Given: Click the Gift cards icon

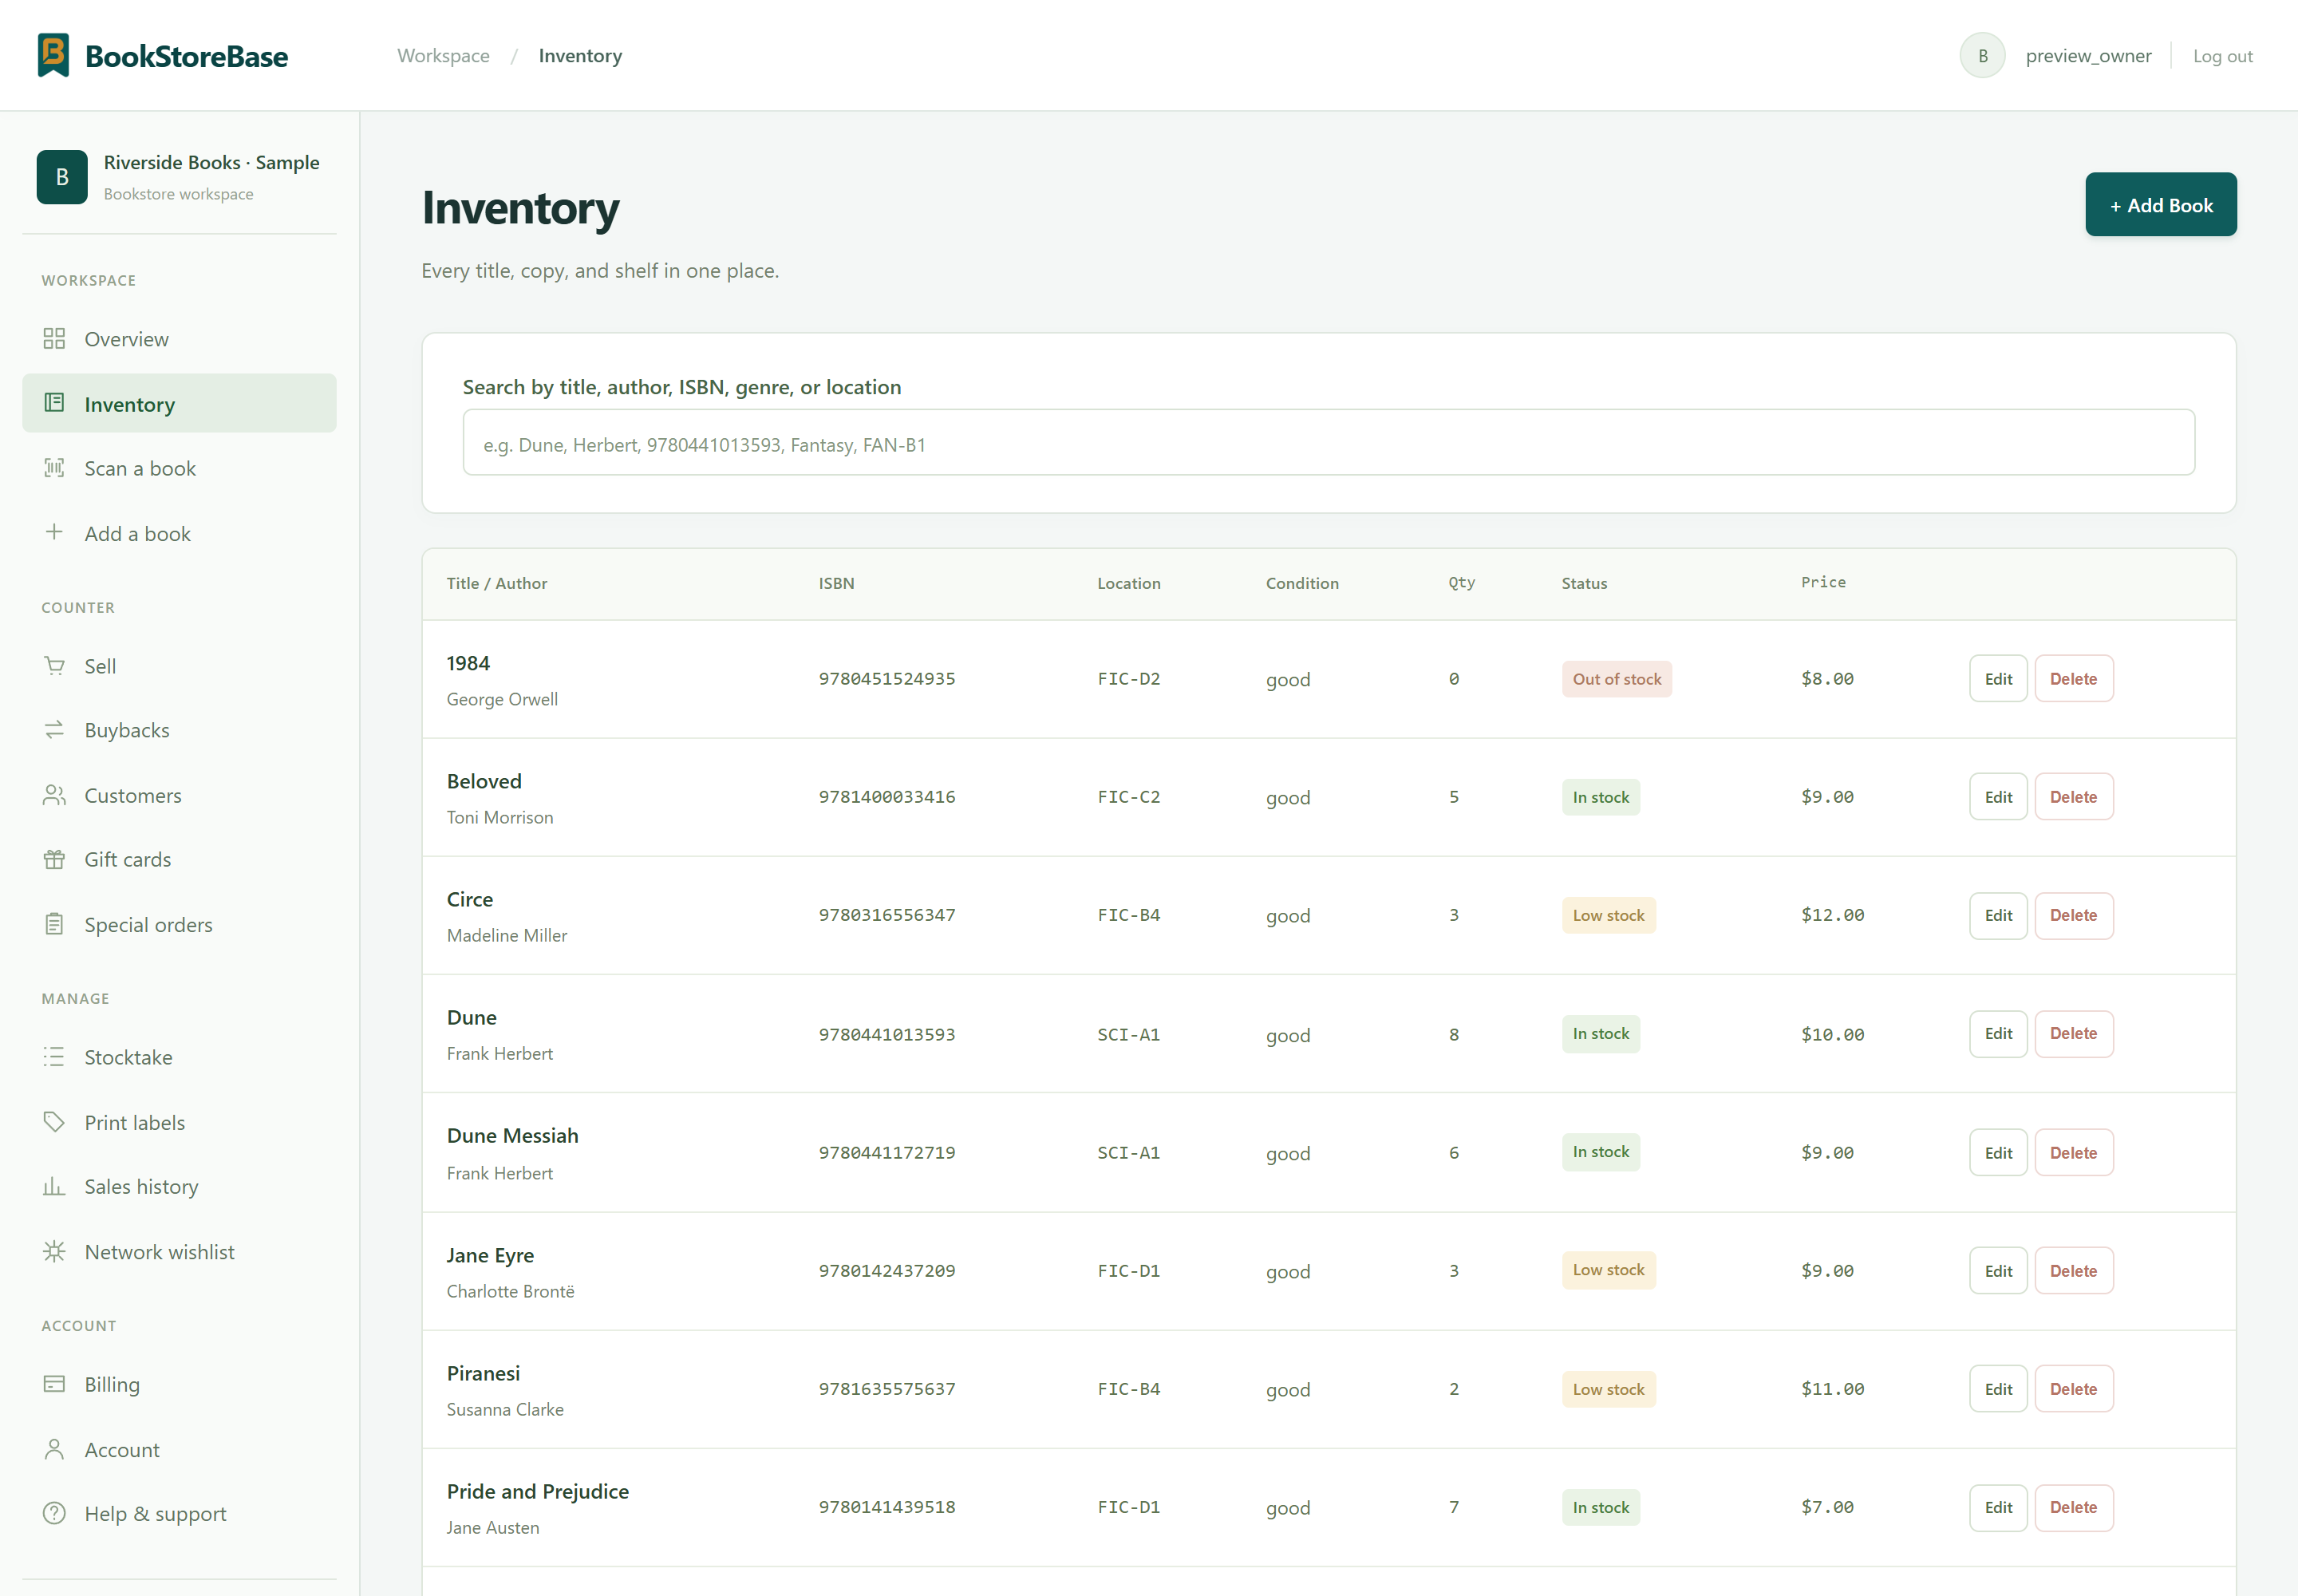Looking at the screenshot, I should click(54, 859).
